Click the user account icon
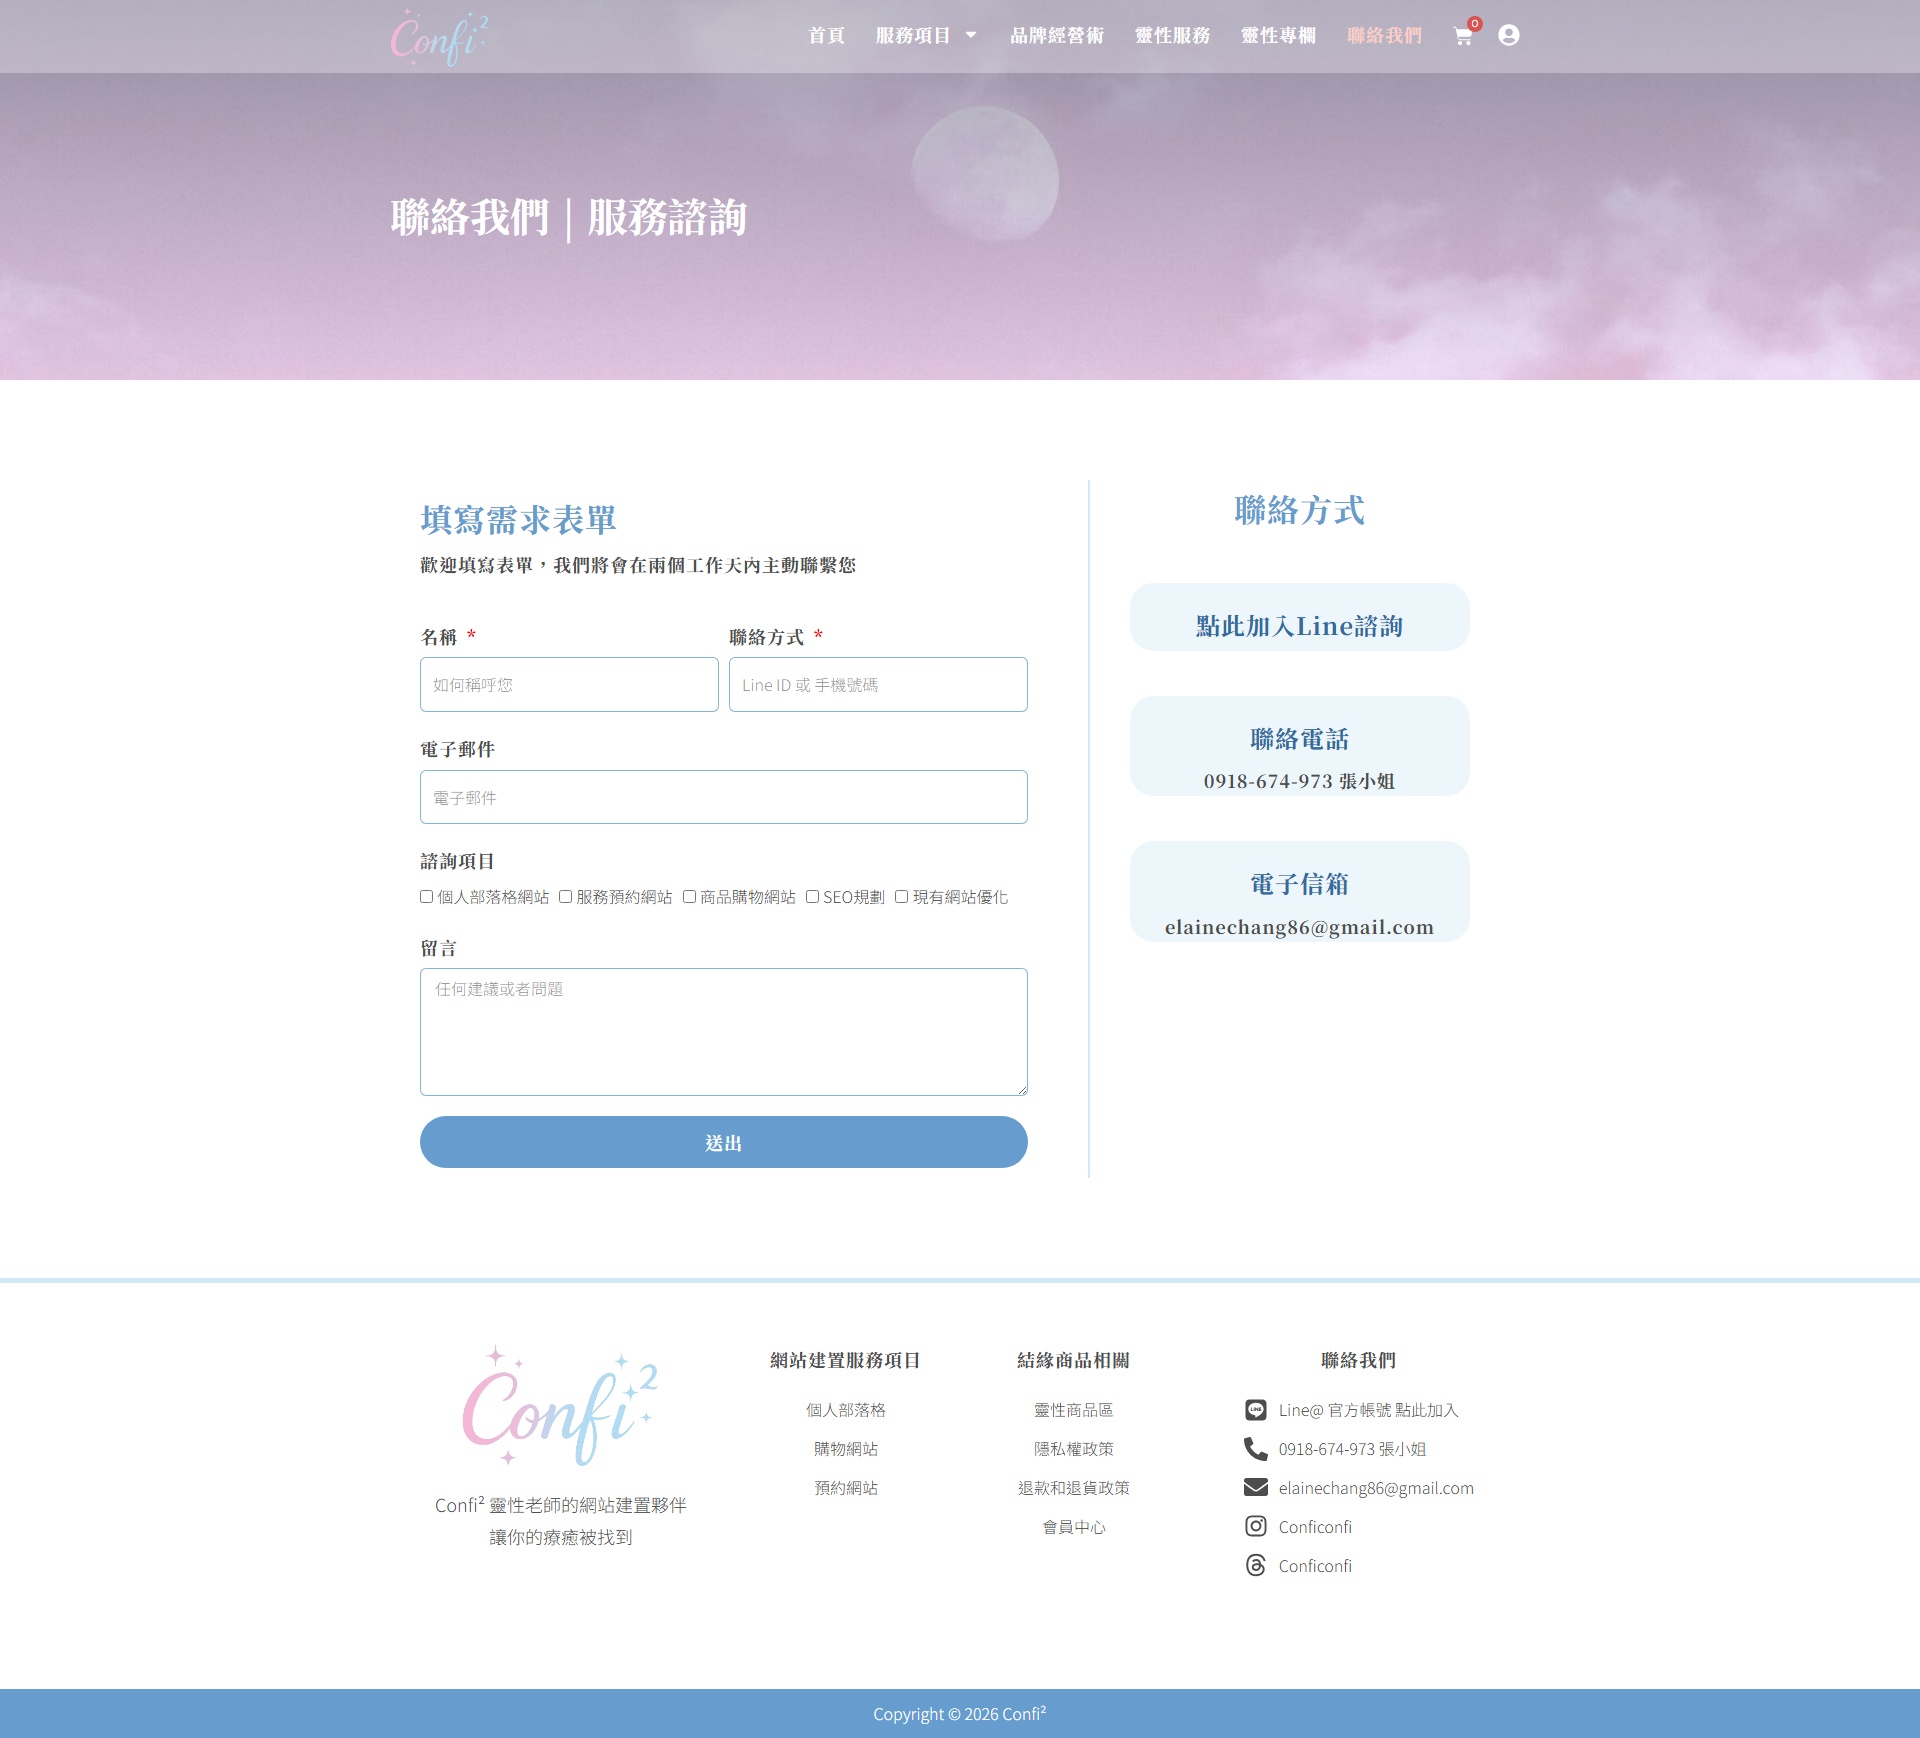 pyautogui.click(x=1508, y=36)
